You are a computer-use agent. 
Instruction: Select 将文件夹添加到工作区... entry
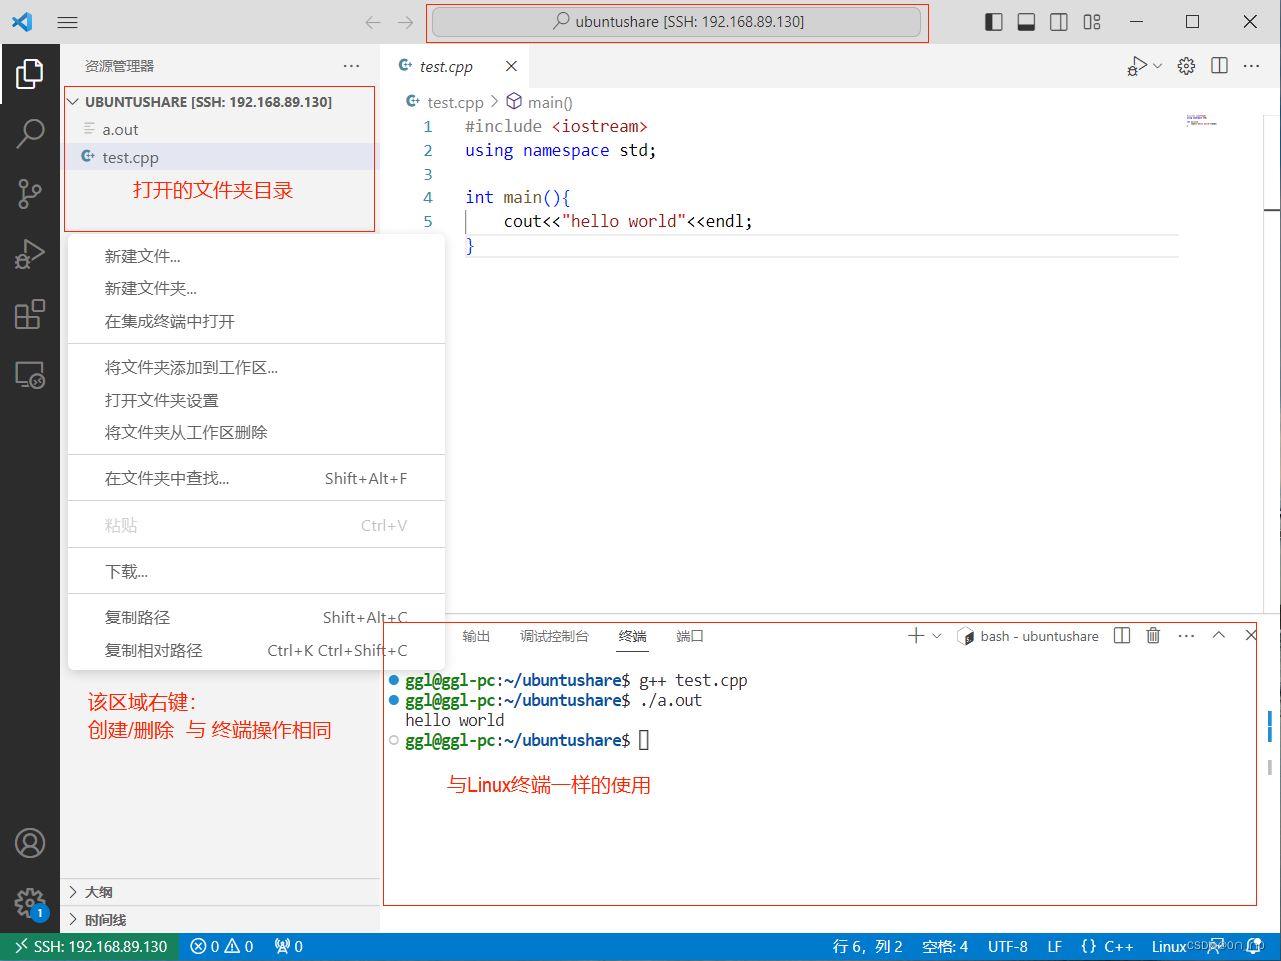click(x=256, y=368)
